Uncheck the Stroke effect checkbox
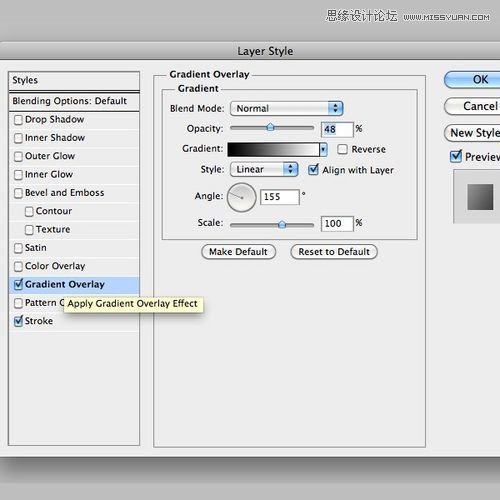 point(18,321)
